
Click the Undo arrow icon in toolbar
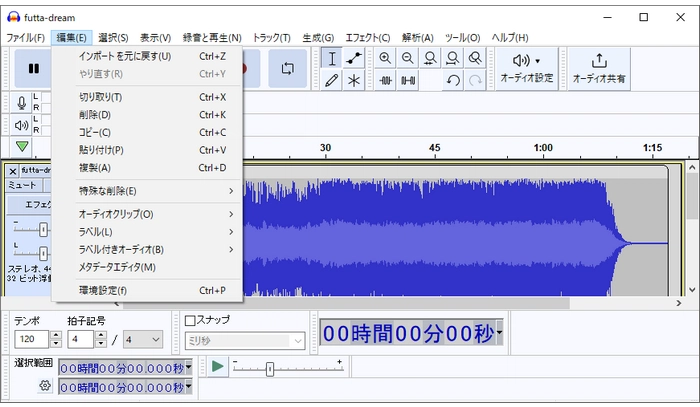453,81
